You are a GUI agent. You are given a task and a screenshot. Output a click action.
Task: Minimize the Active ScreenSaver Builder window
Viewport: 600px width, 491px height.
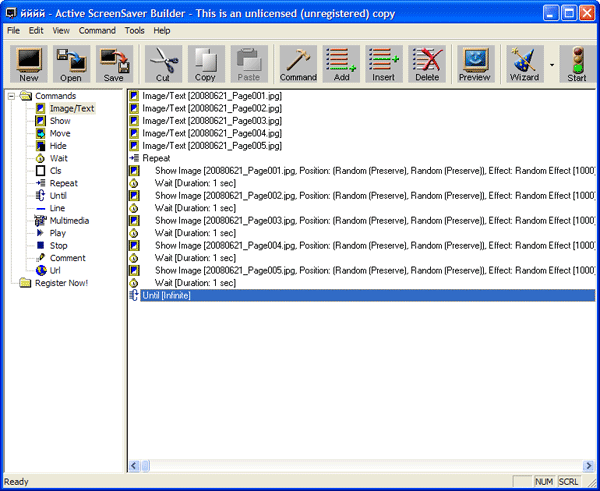(550, 13)
